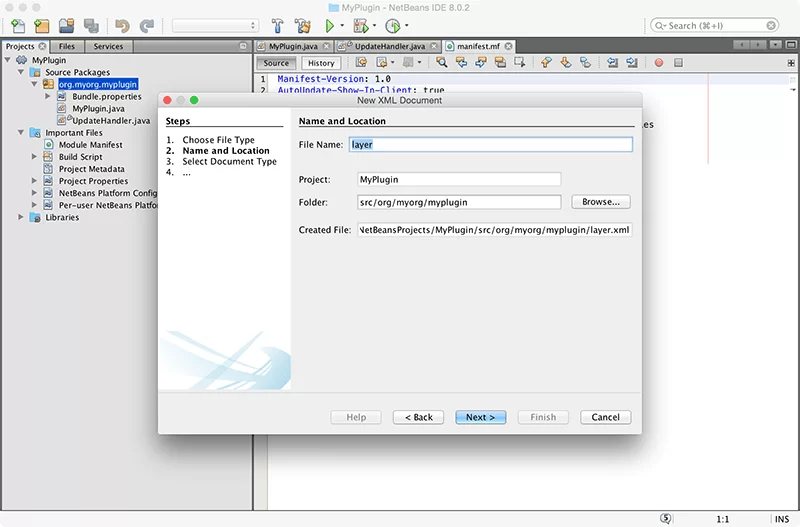The width and height of the screenshot is (800, 527).
Task: Click the Toggle Bookmark icon
Action: pos(585,63)
